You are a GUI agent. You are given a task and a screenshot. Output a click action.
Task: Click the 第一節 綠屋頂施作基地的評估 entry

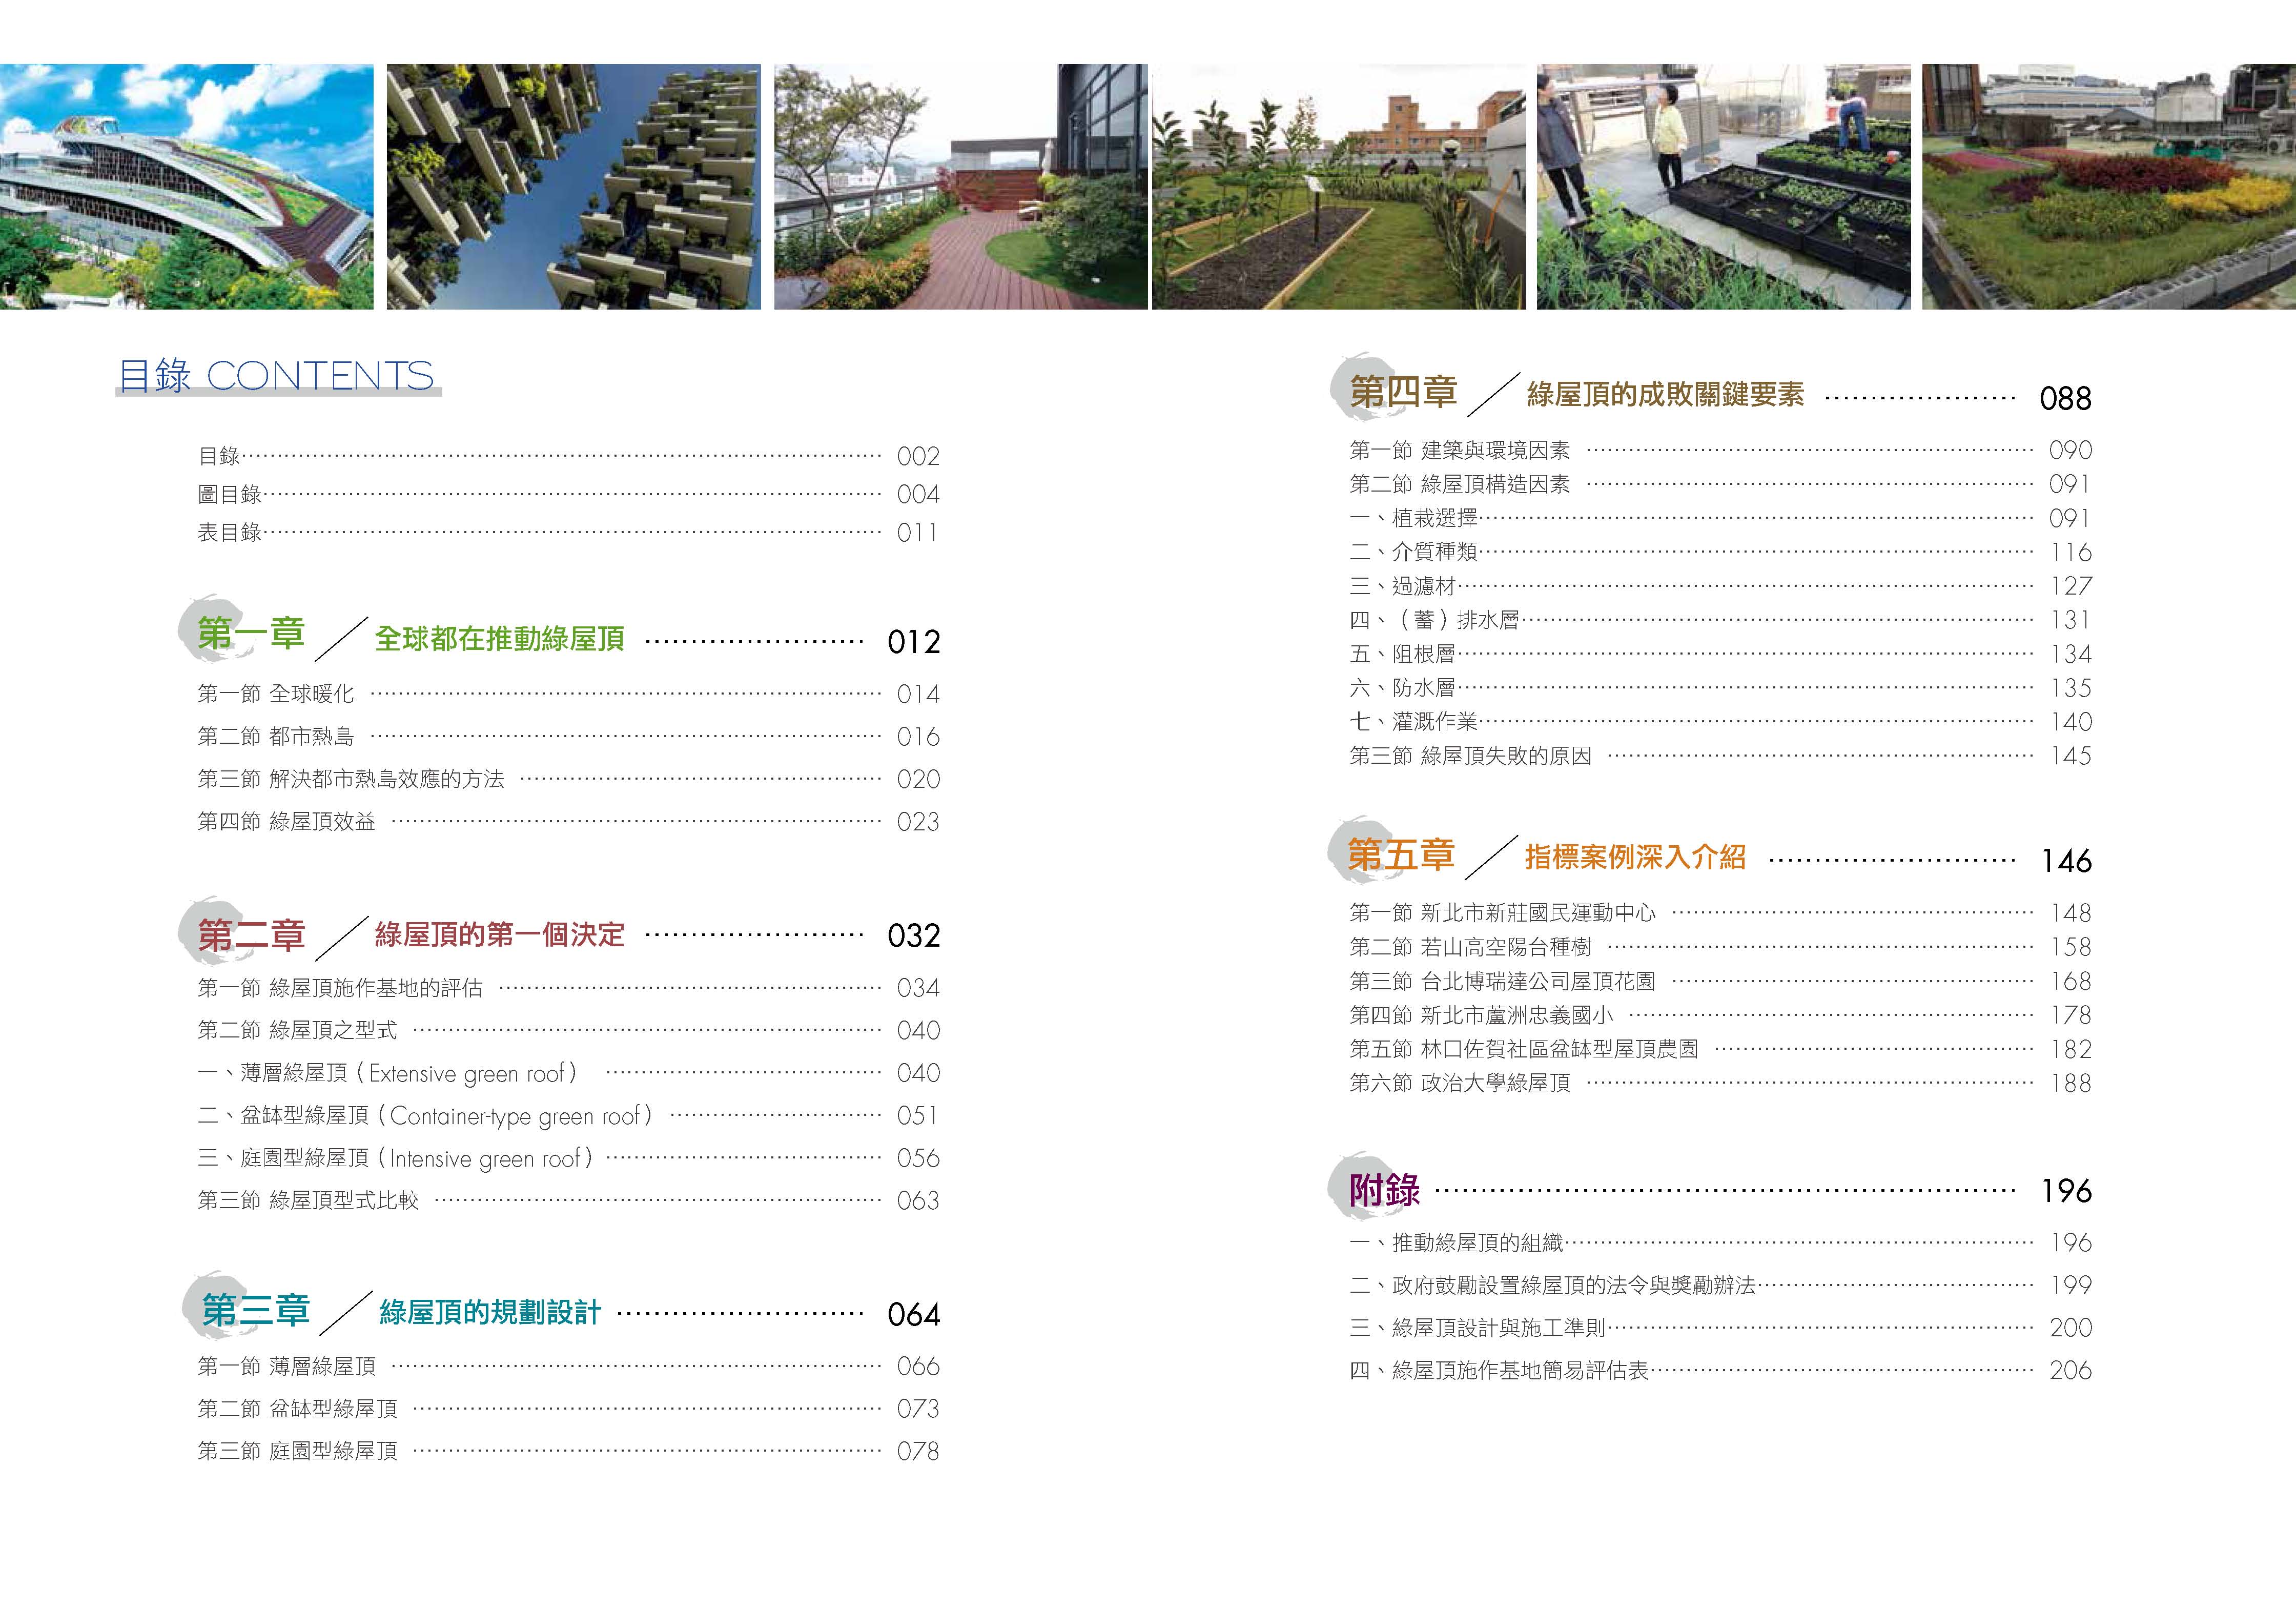click(x=568, y=988)
